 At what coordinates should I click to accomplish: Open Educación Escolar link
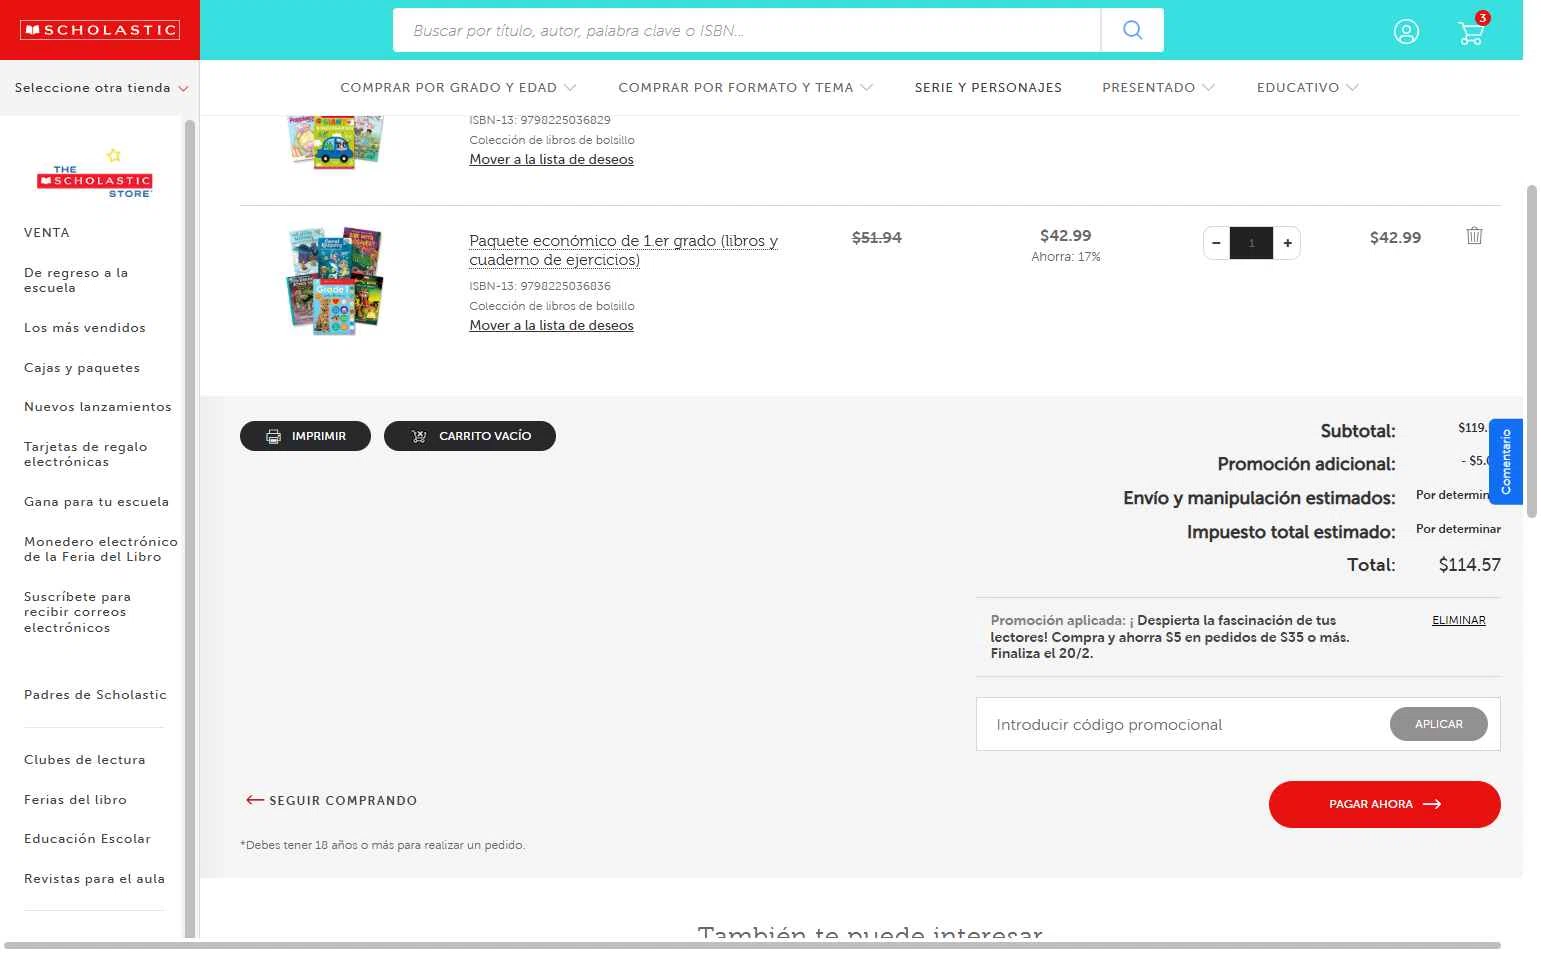(87, 838)
